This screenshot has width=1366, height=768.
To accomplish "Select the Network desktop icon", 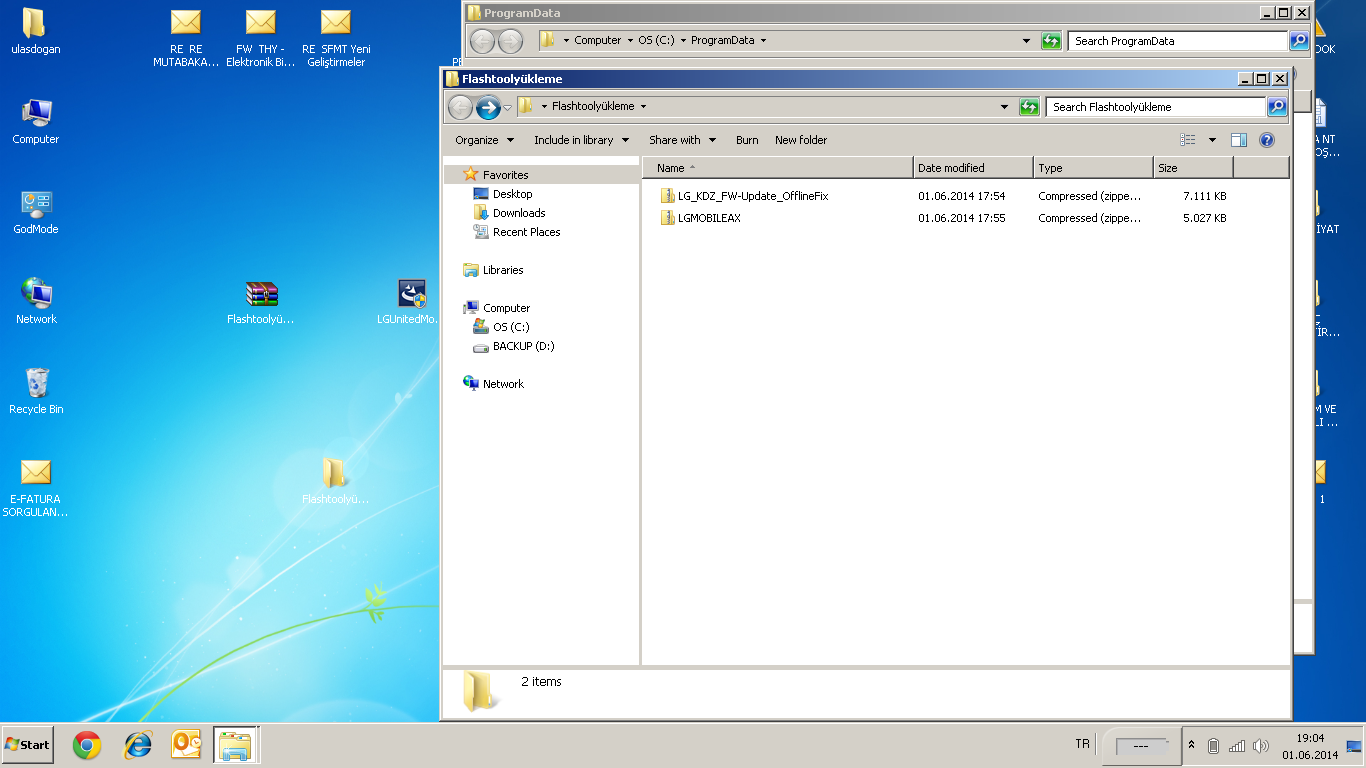I will [36, 302].
